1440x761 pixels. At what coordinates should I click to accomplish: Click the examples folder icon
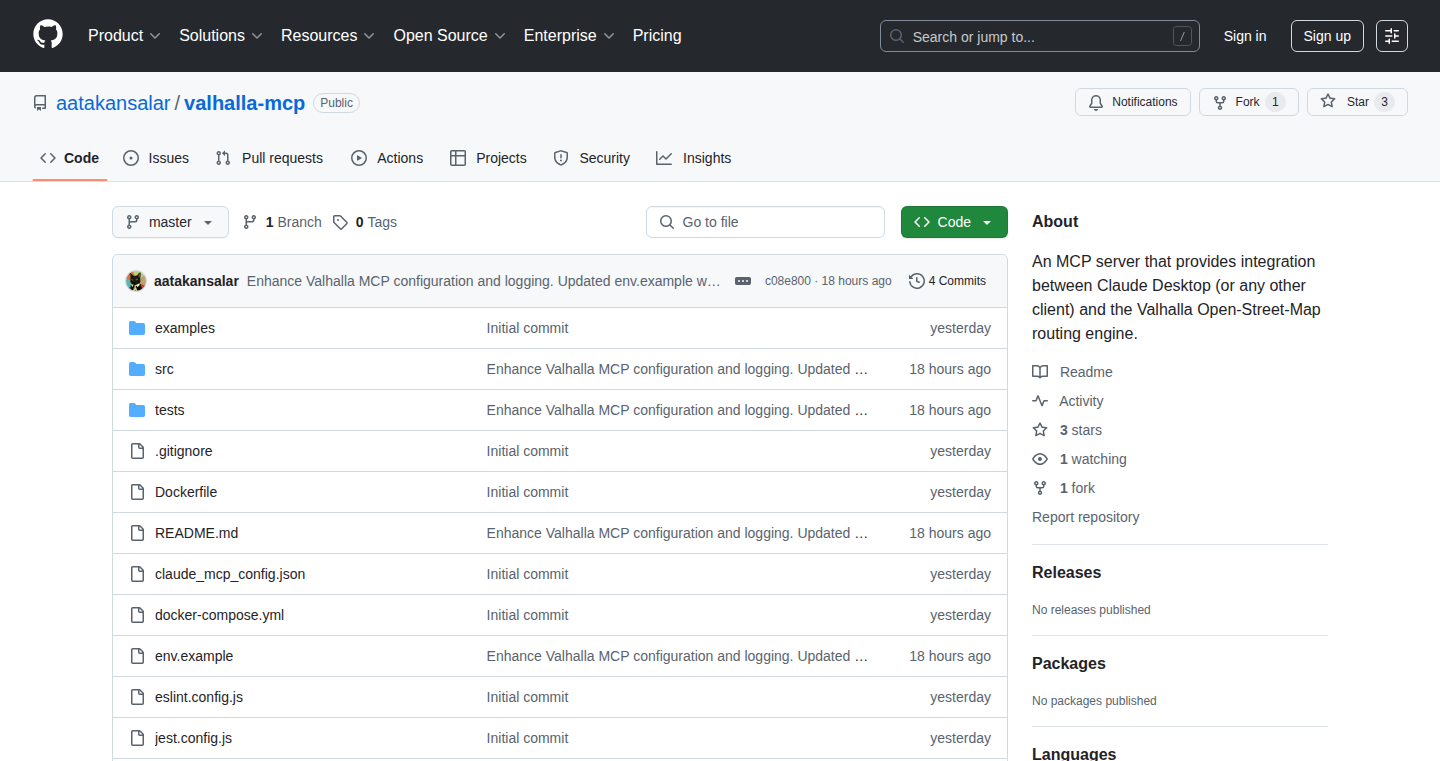pyautogui.click(x=137, y=328)
